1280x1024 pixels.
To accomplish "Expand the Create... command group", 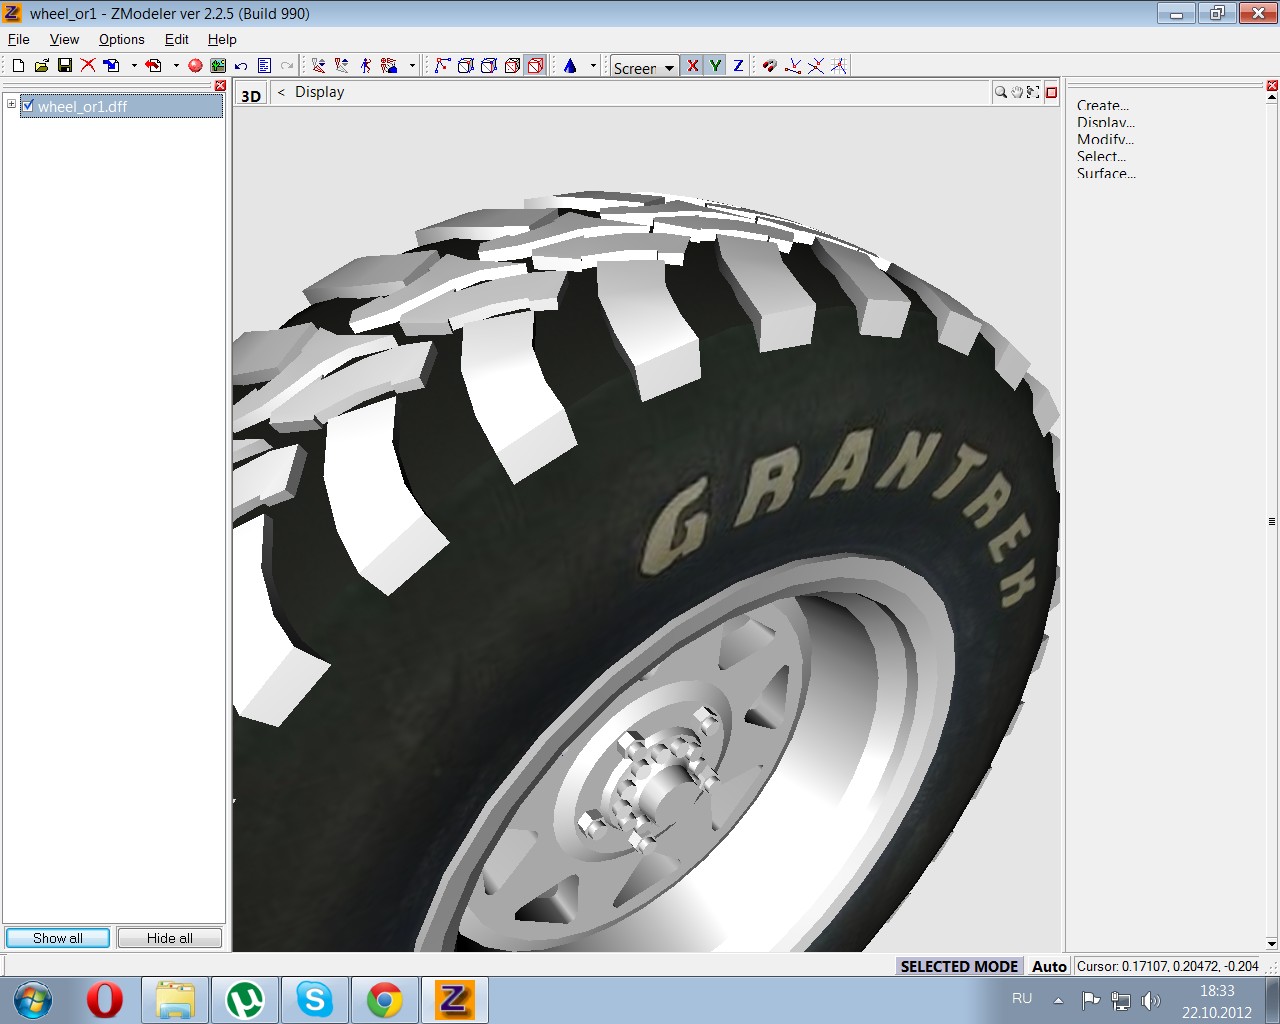I will (1102, 105).
